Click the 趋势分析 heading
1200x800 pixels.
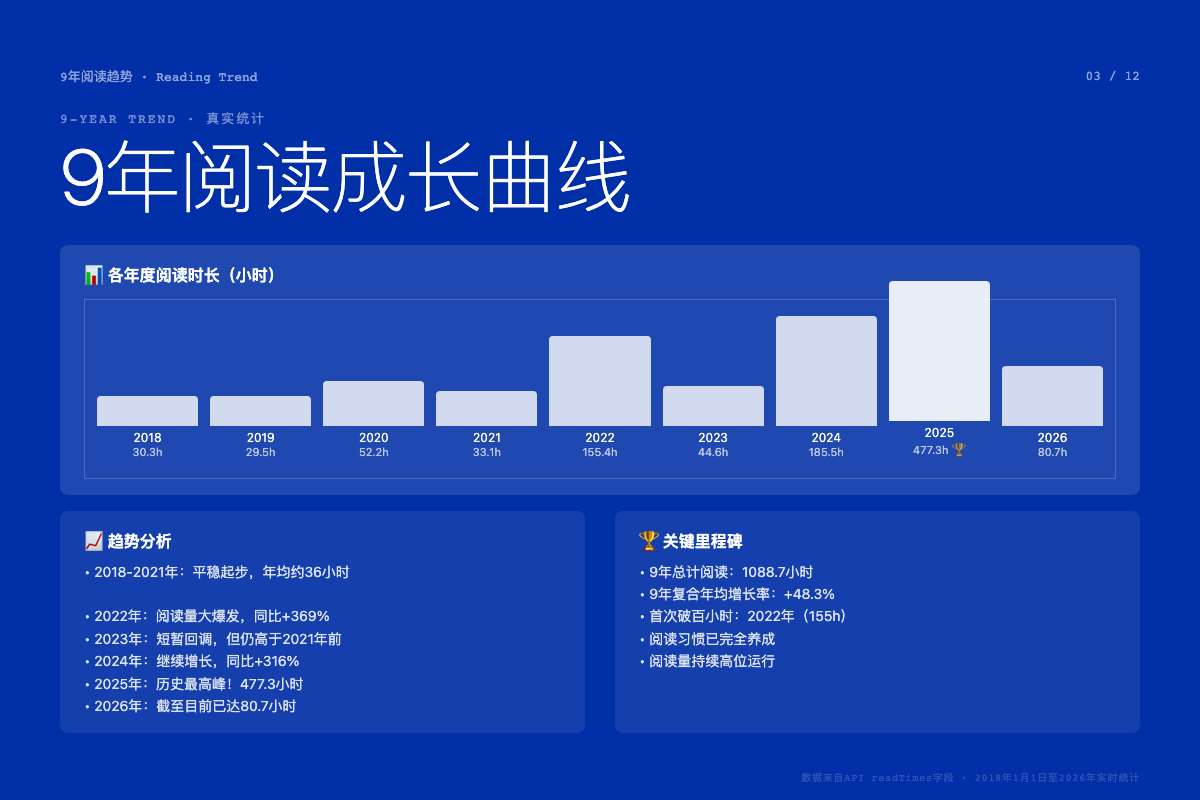tap(139, 541)
